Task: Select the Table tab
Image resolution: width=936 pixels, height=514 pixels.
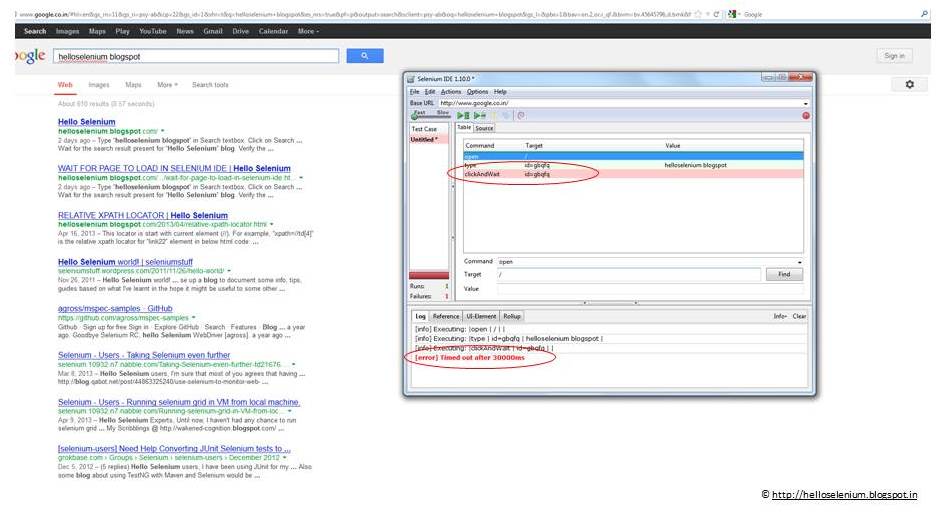Action: tap(464, 128)
